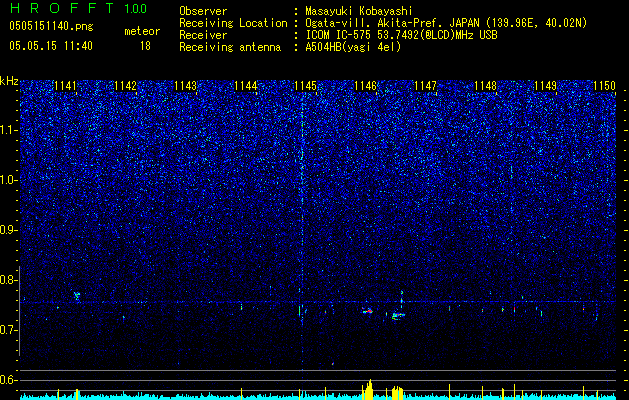Click the HROFFT title text
Screen dimensions: 629x400
tap(63, 8)
